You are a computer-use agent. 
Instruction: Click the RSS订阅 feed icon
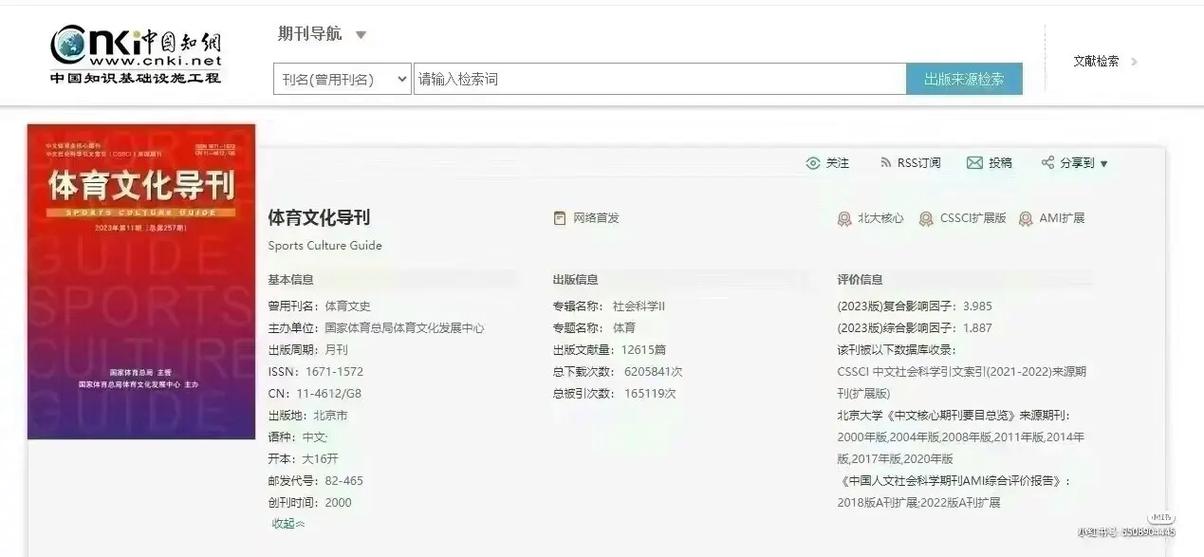tap(885, 163)
